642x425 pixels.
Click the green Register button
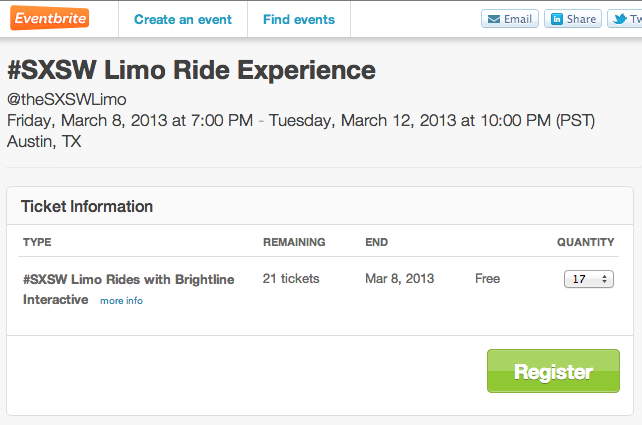pyautogui.click(x=553, y=371)
